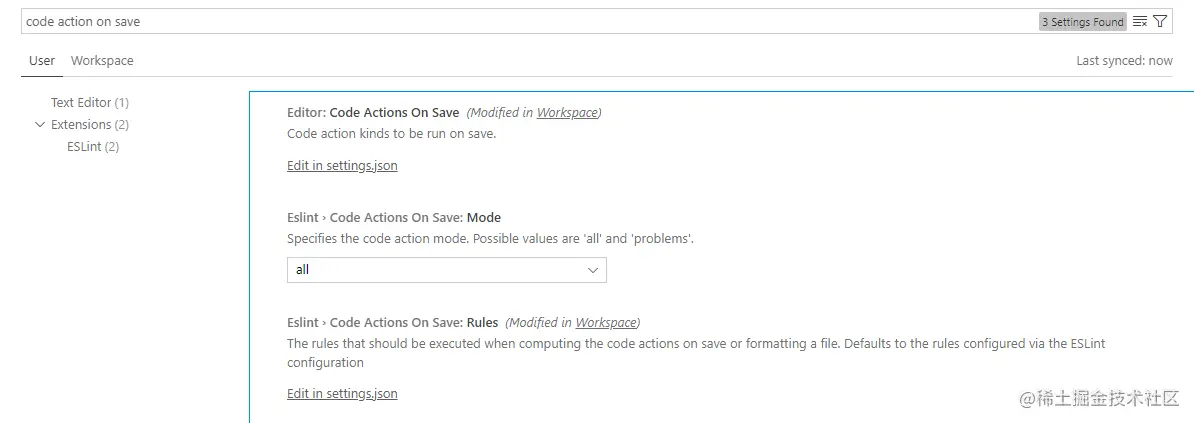1194x423 pixels.
Task: Open the settings filter funnel icon
Action: click(x=1160, y=21)
